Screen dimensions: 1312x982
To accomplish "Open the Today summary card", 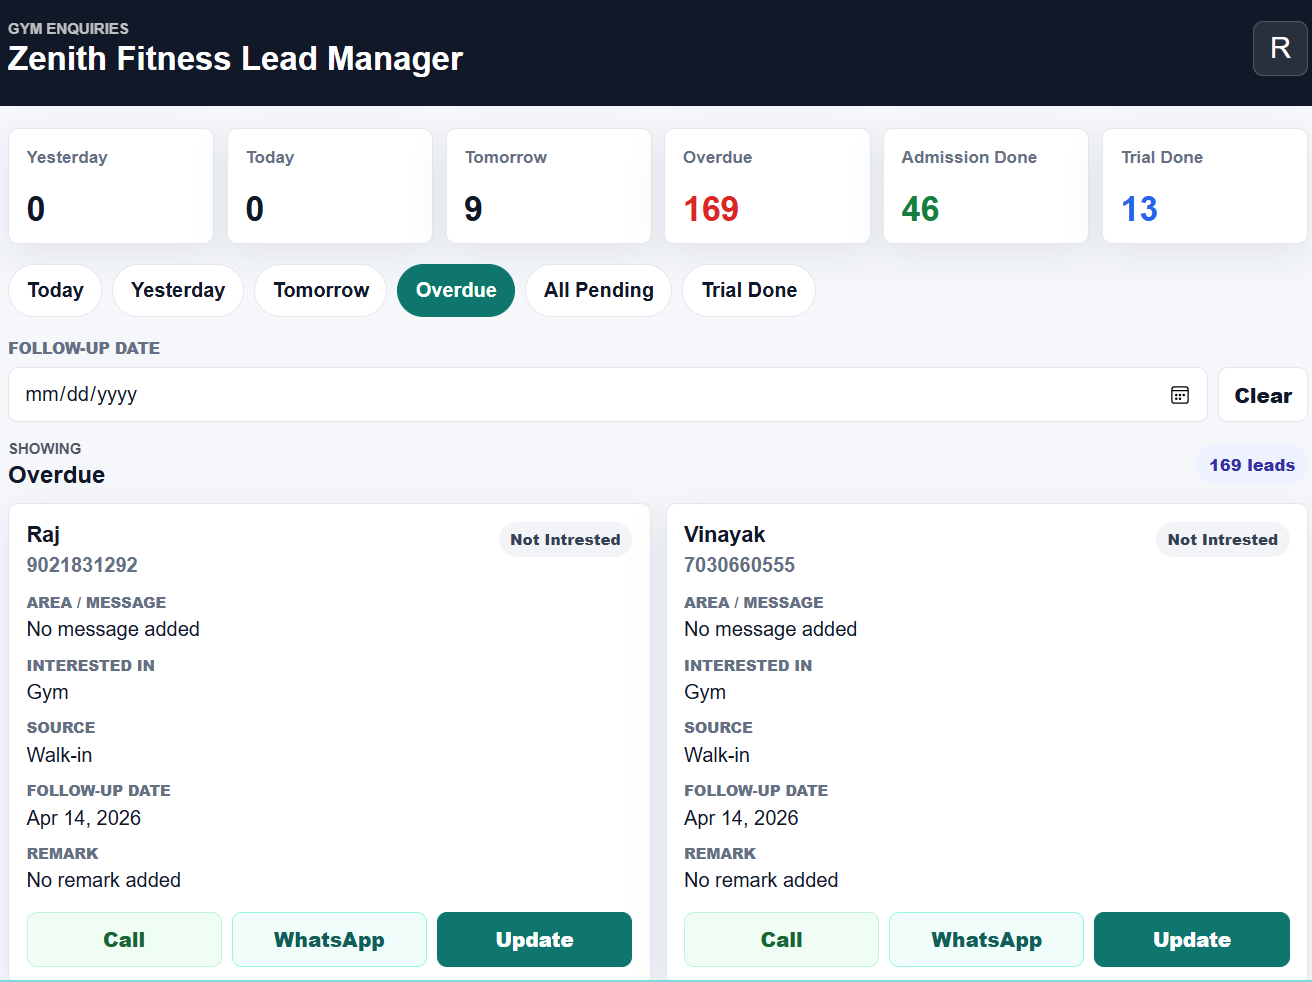I will 330,186.
